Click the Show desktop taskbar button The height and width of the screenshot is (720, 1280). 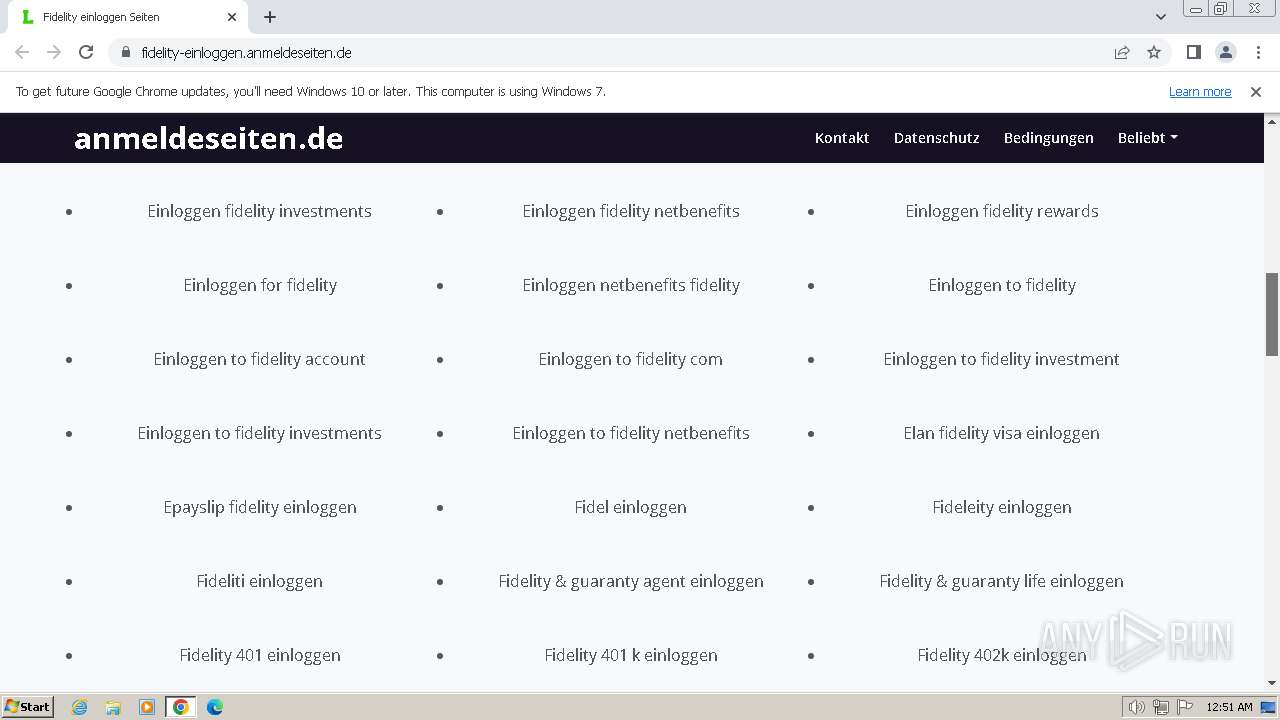(1269, 707)
